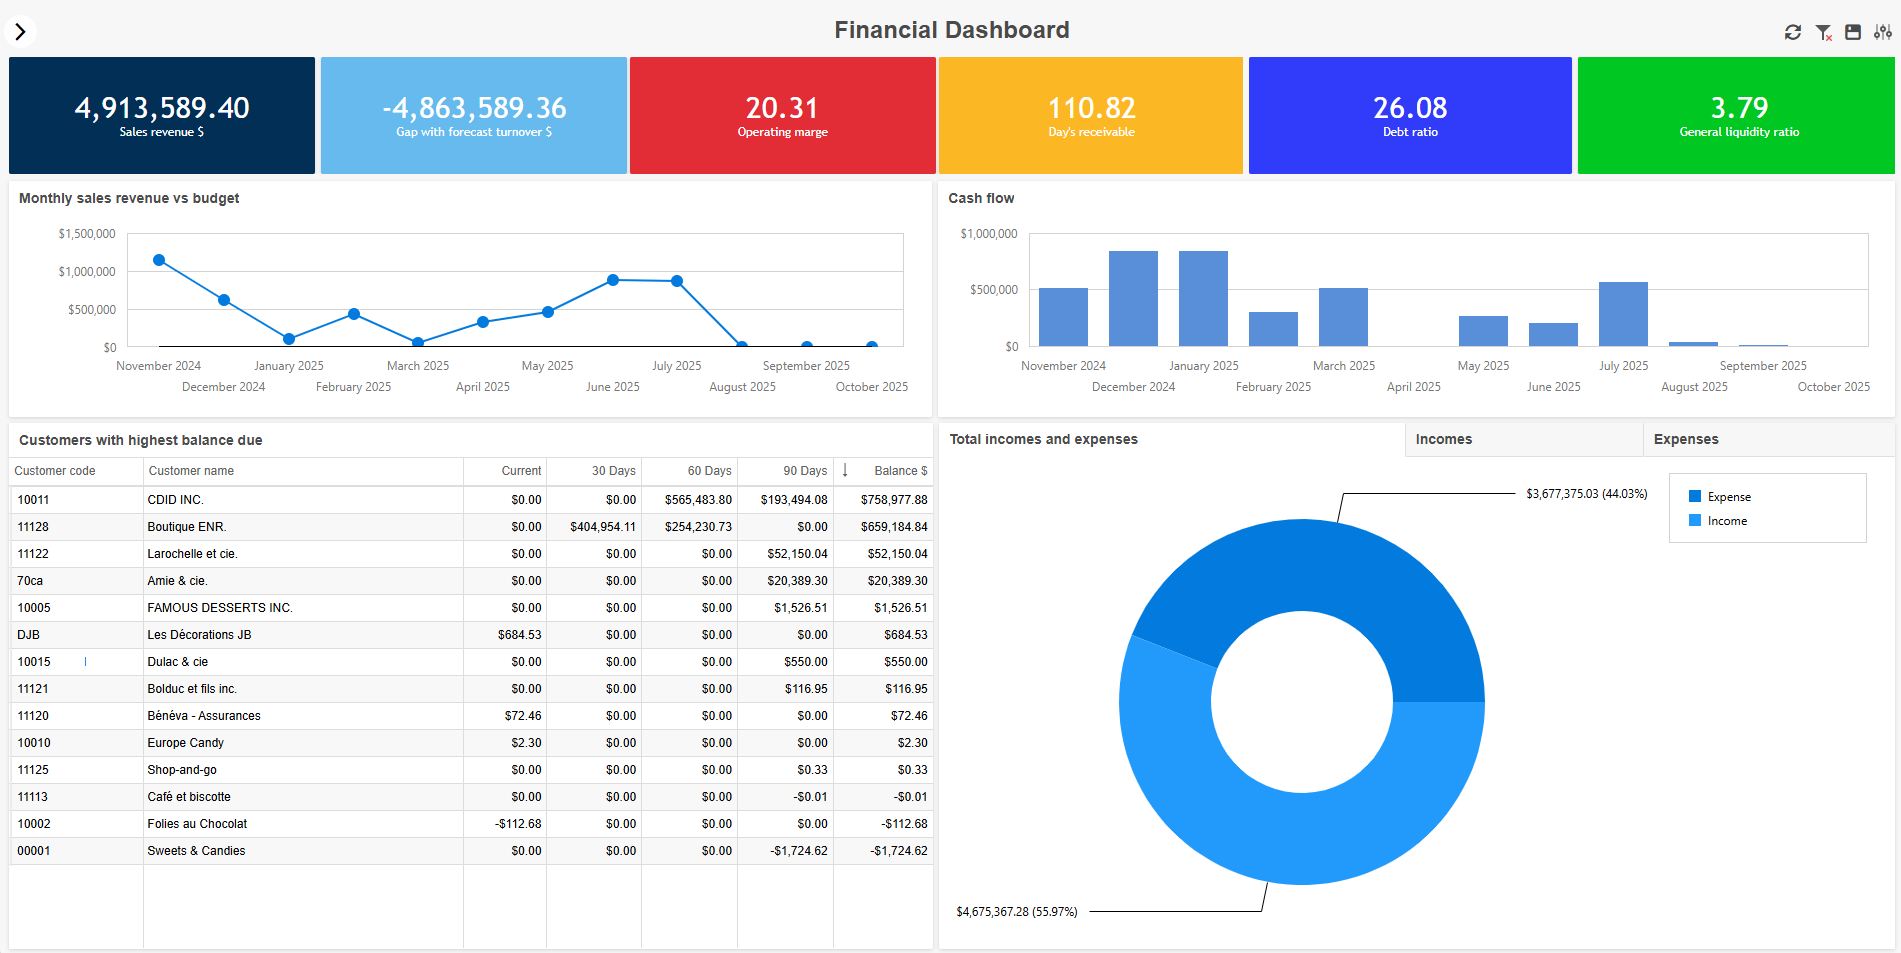This screenshot has height=953, width=1901.
Task: Expand the side panel with arrow
Action: click(x=20, y=32)
